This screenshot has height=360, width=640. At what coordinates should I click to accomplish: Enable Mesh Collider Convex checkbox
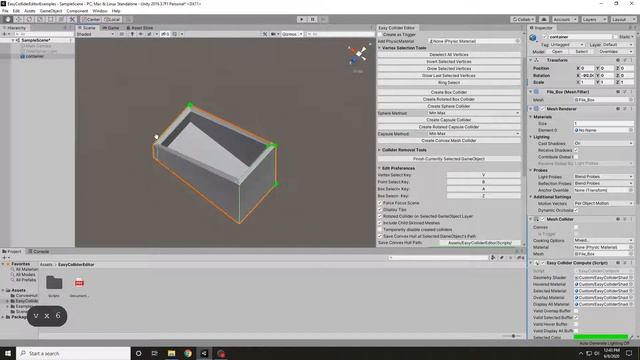pyautogui.click(x=576, y=227)
